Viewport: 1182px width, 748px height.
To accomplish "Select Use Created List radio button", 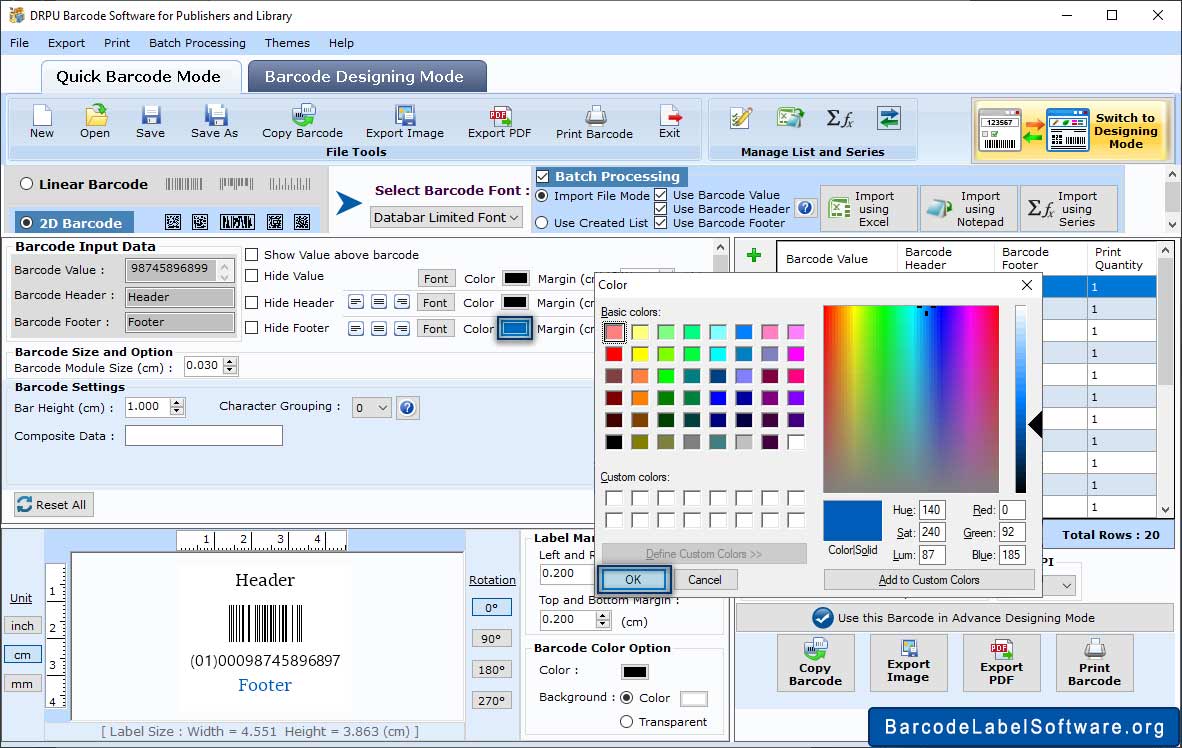I will coord(541,223).
